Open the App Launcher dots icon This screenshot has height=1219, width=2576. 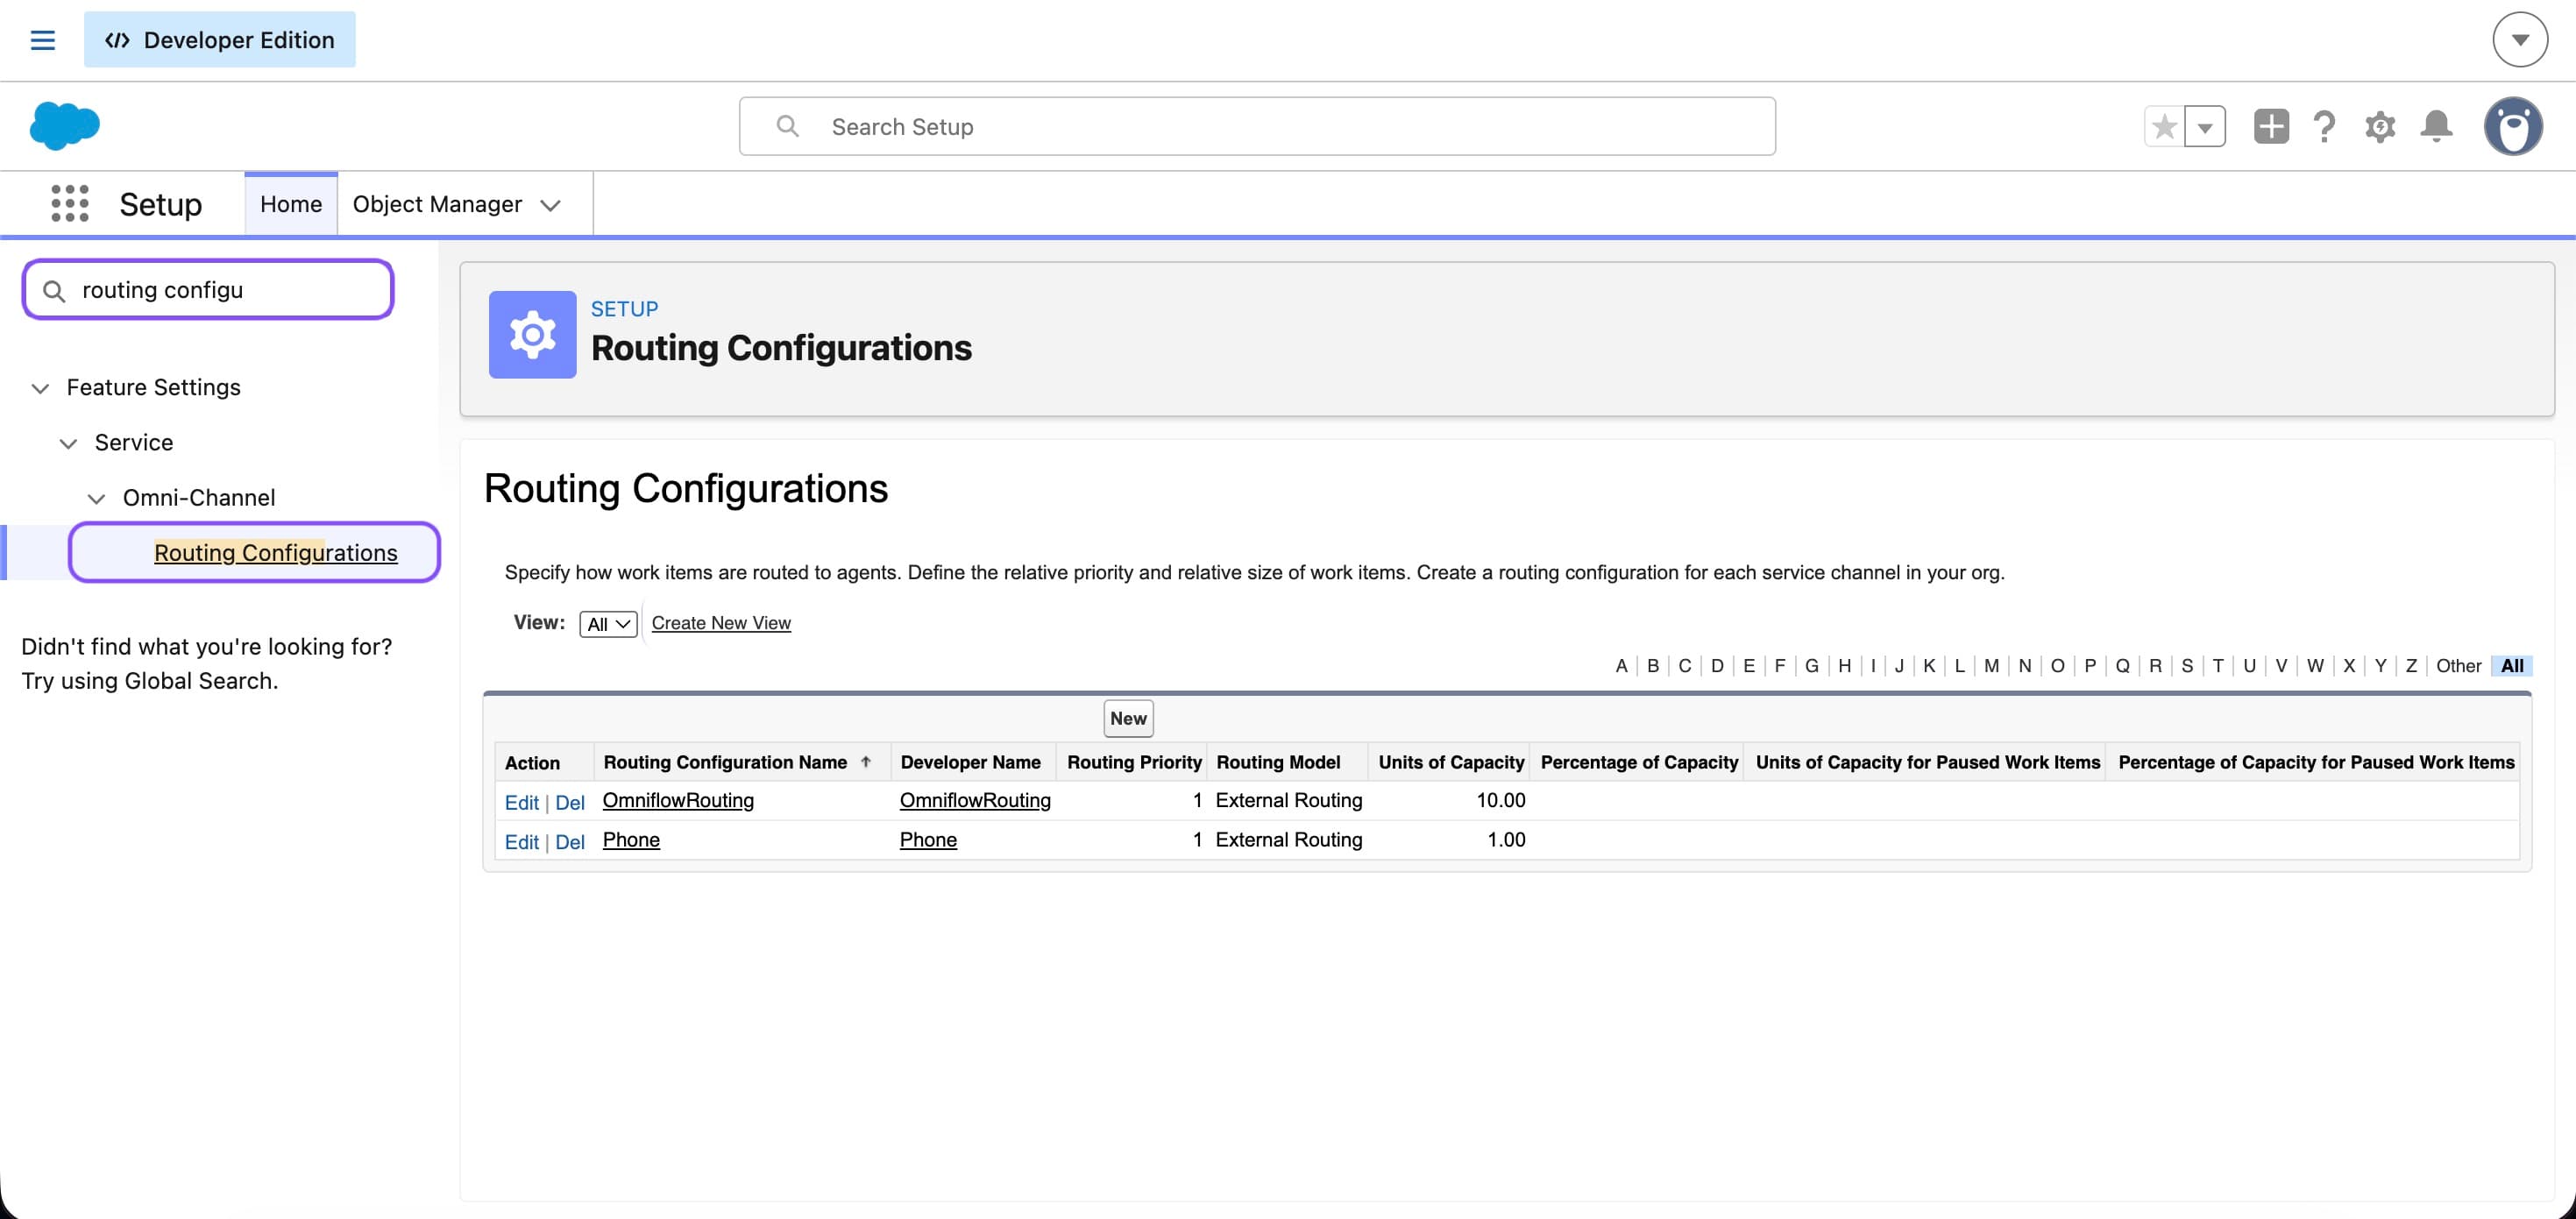pyautogui.click(x=70, y=203)
